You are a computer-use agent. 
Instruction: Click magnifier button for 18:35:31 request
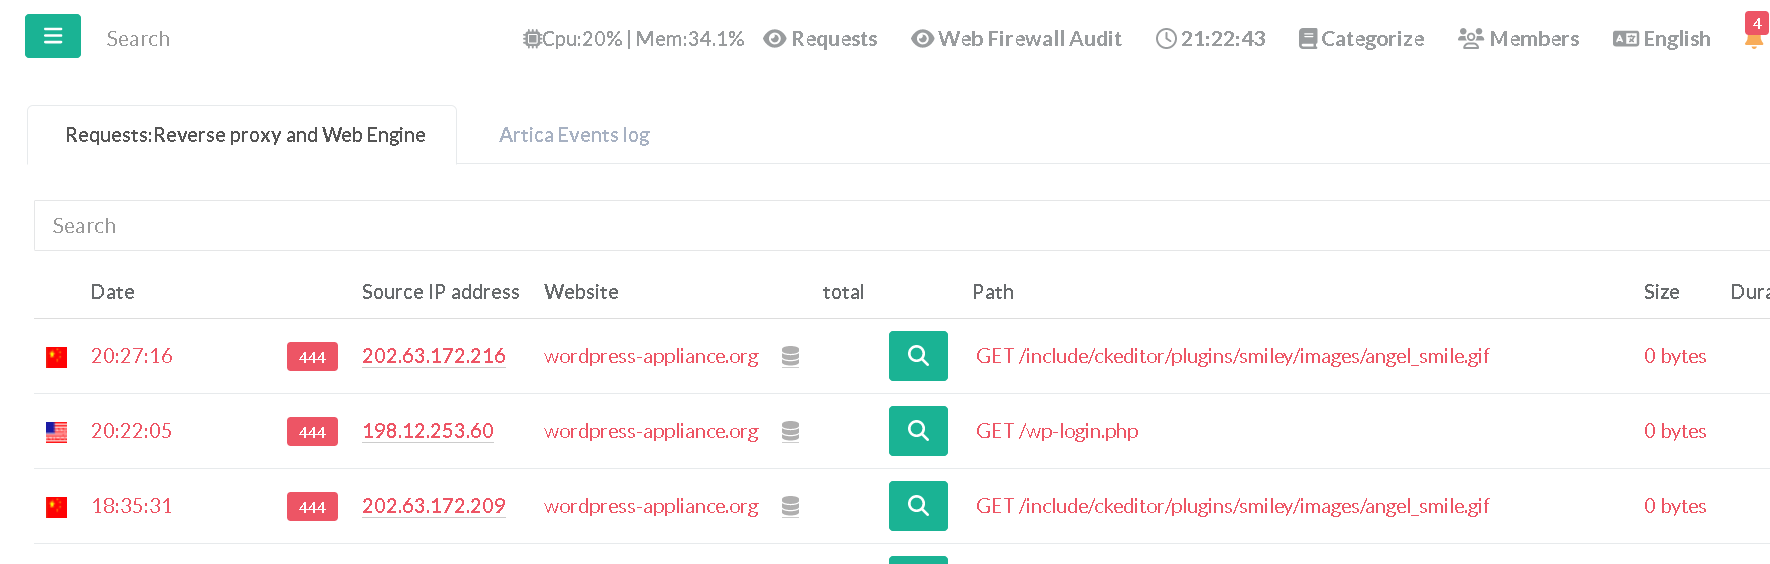tap(918, 506)
